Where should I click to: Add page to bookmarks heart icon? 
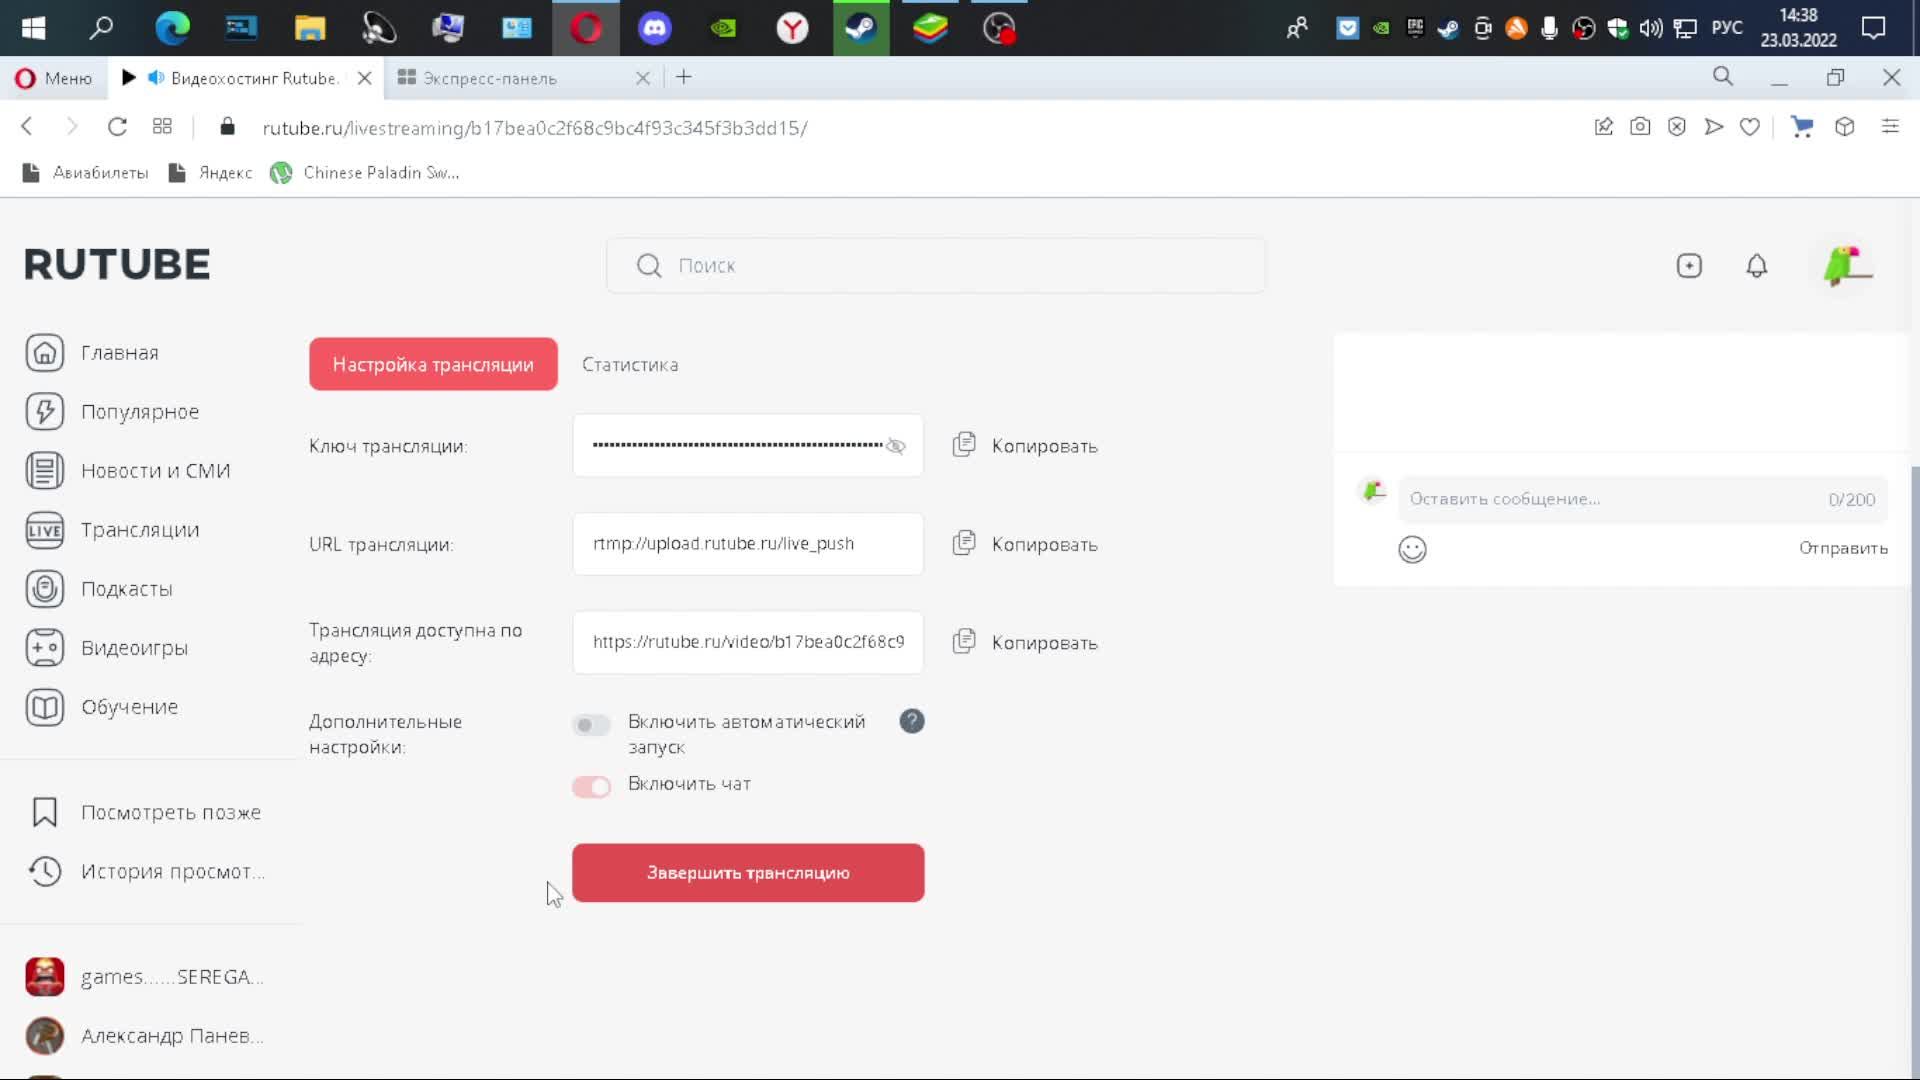[1750, 127]
